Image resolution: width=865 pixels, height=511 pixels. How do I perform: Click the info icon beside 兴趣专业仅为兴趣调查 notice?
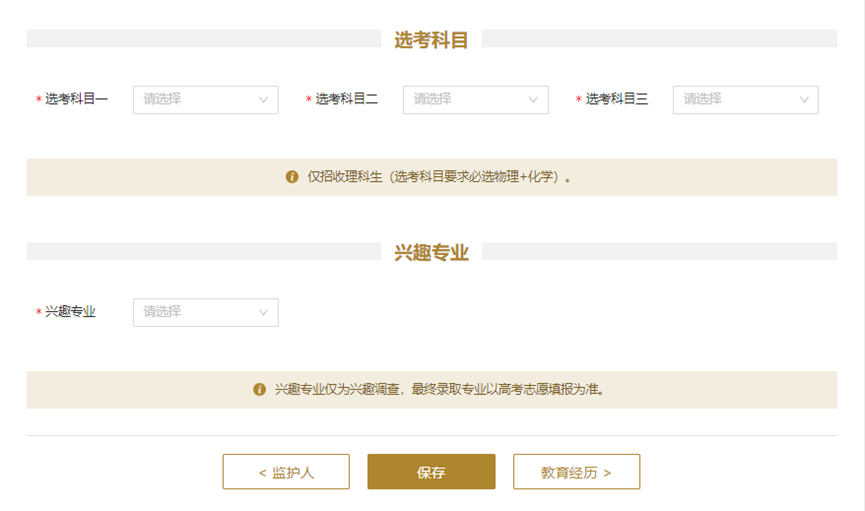(260, 389)
